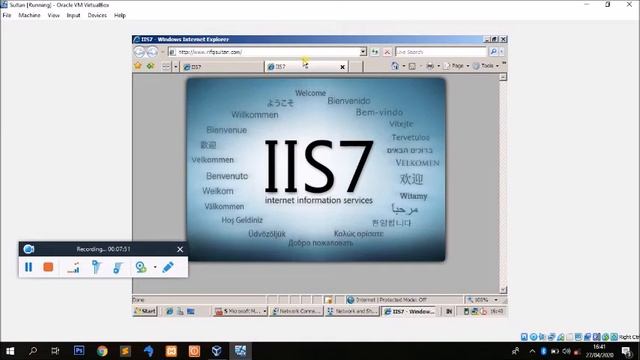The image size is (640, 360).
Task: Show hidden system tray icons chevron
Action: [532, 351]
